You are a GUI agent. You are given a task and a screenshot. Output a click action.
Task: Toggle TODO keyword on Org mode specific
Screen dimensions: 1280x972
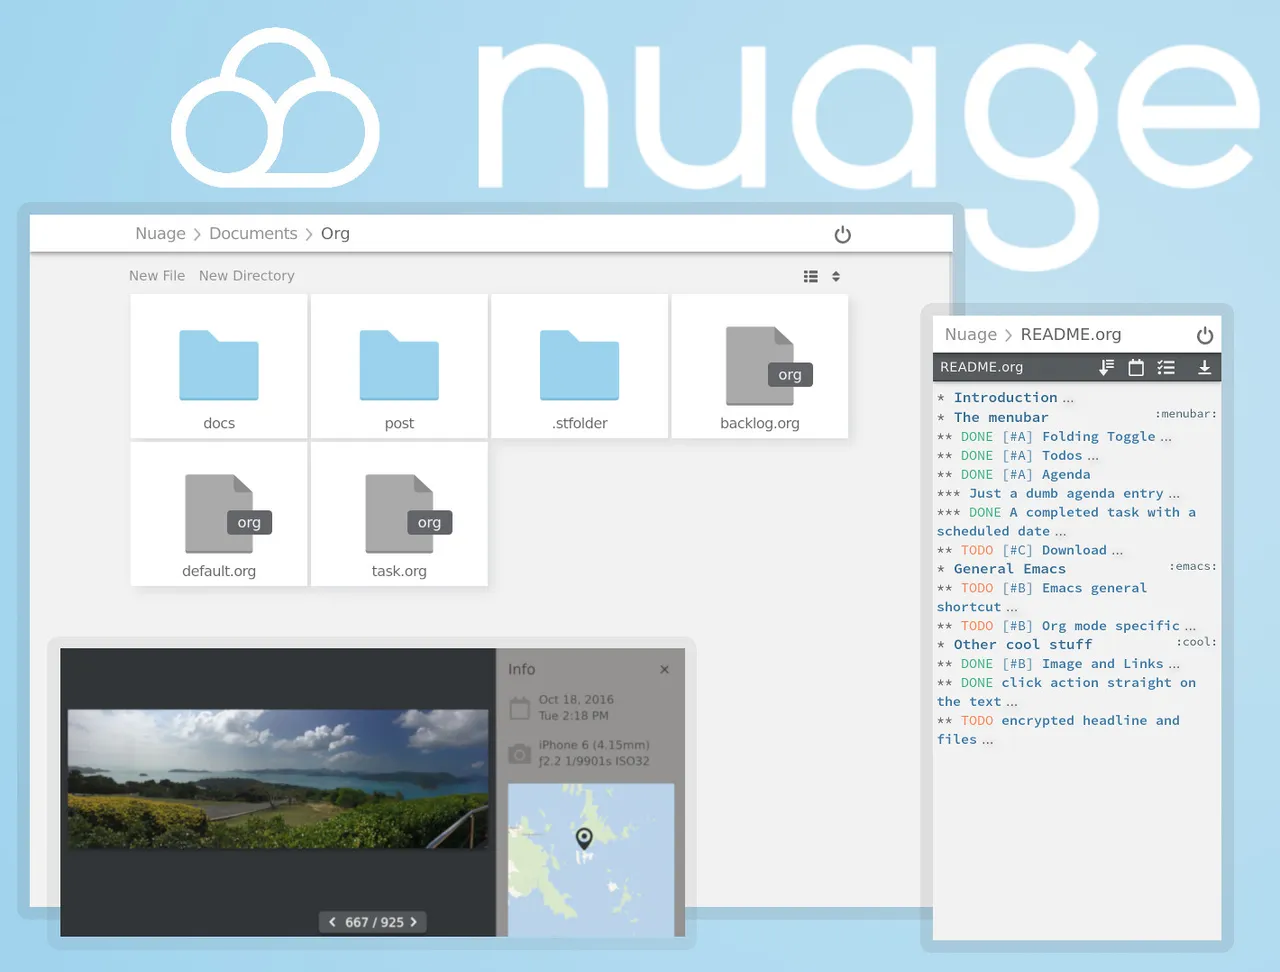(977, 626)
